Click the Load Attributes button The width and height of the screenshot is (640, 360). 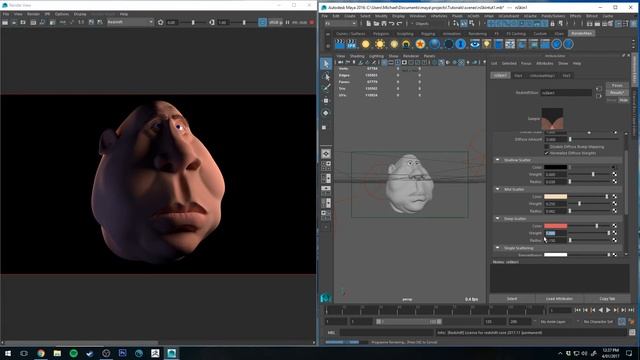tap(559, 299)
